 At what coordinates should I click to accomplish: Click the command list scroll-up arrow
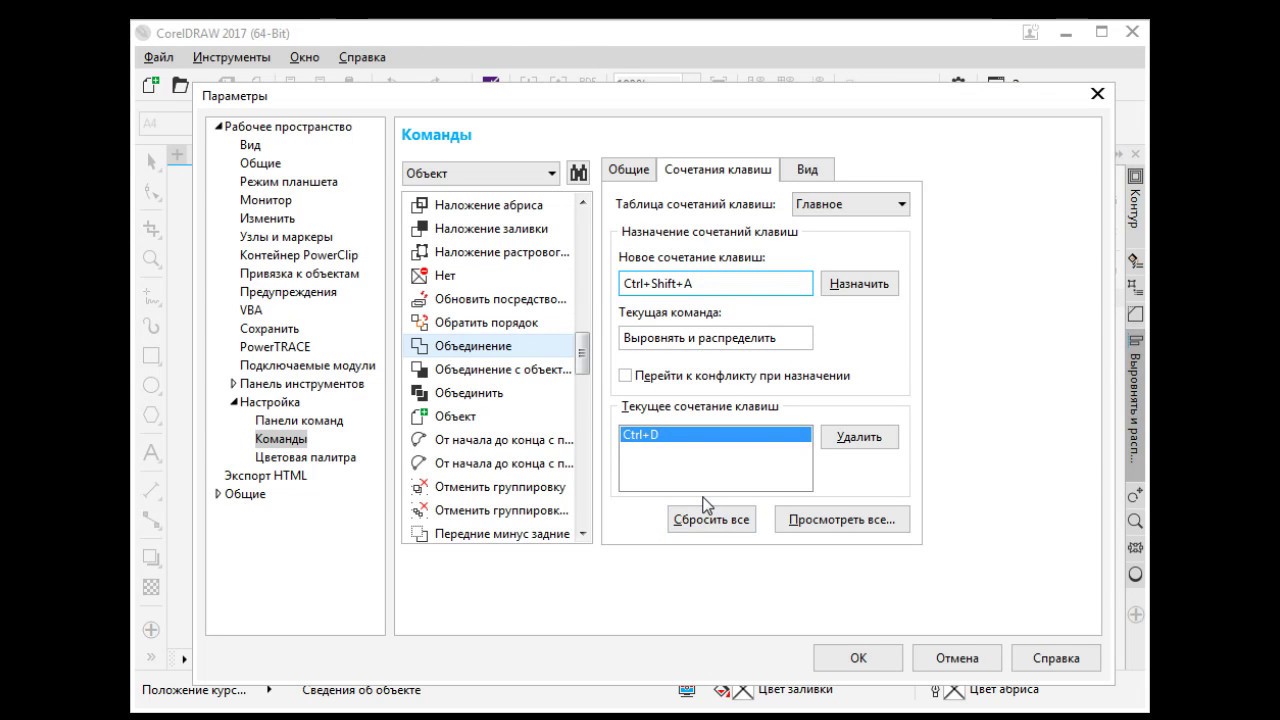[583, 202]
